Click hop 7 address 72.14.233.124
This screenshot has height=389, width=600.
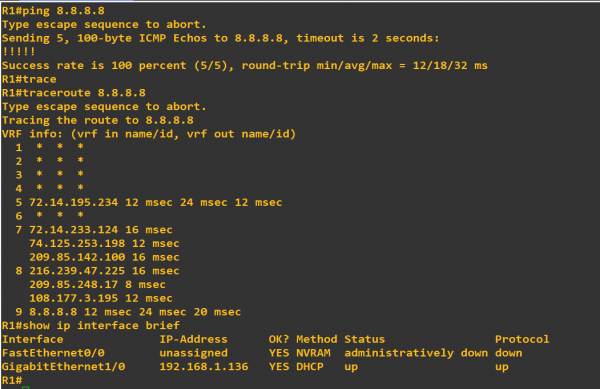73,230
